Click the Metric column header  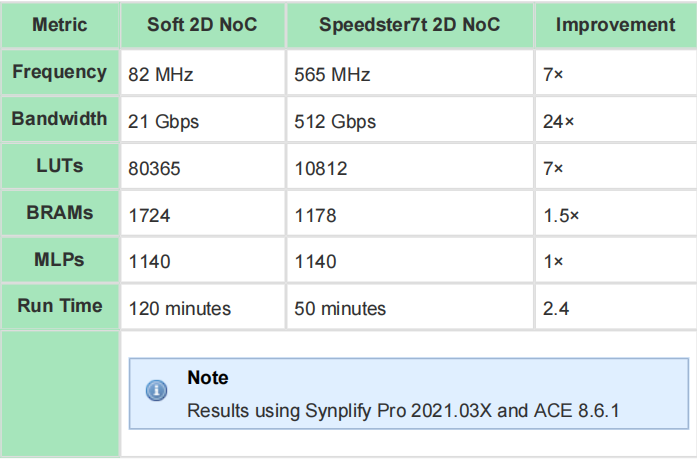coord(59,24)
